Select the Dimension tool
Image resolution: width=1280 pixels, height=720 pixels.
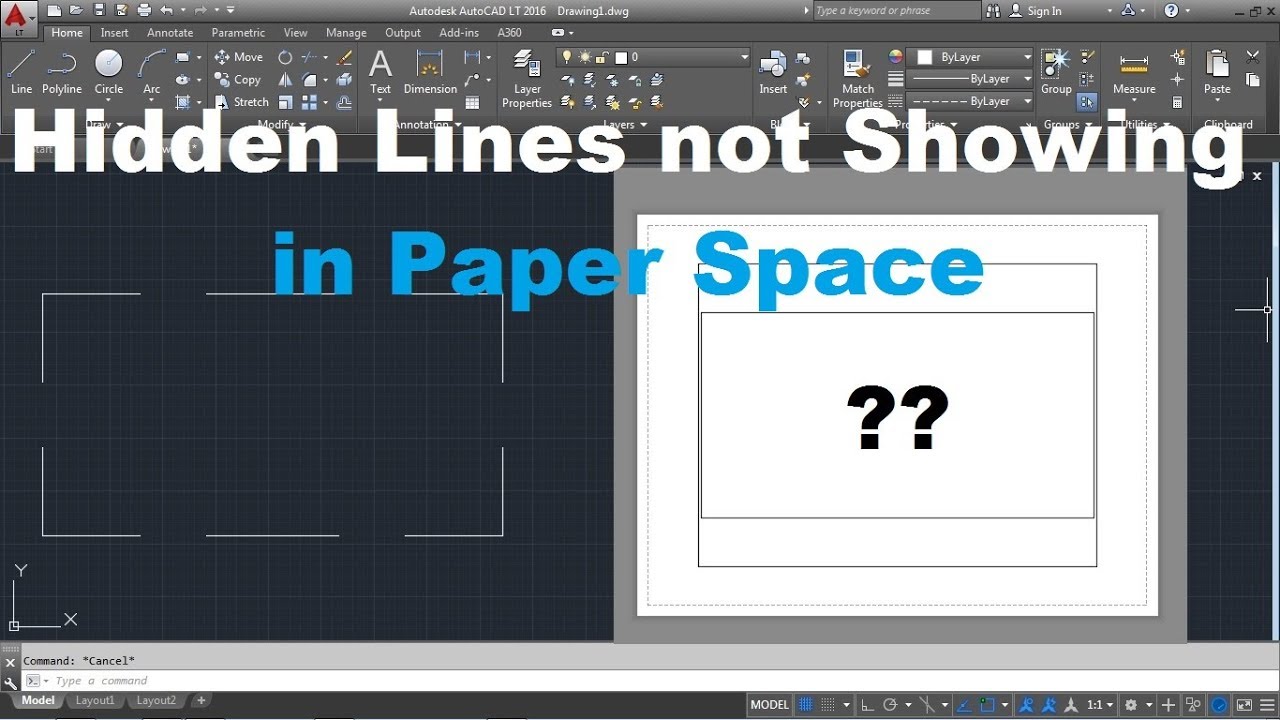[x=430, y=71]
